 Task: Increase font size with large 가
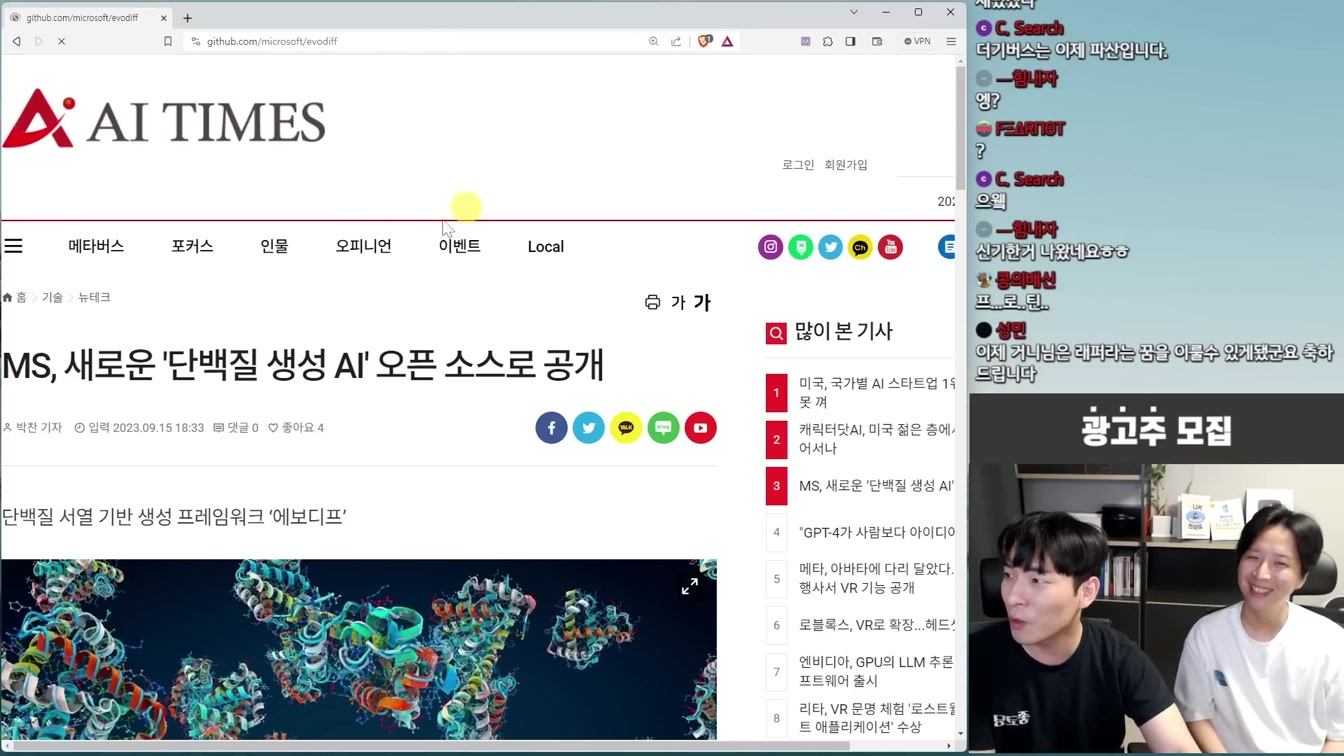pyautogui.click(x=702, y=302)
